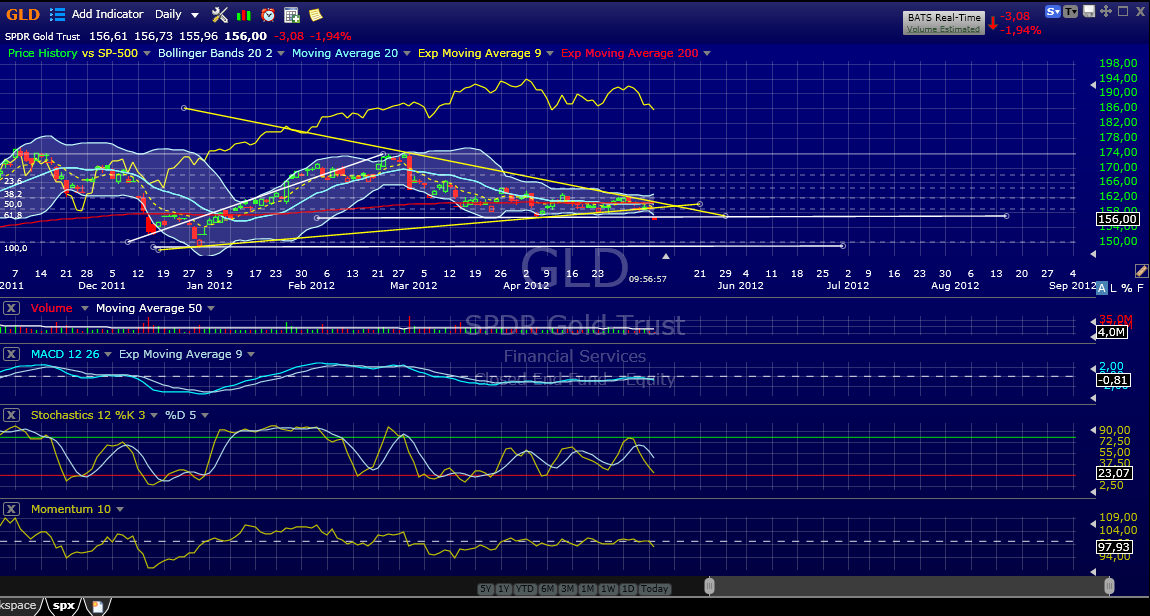Click the 97,93 momentum value label
The width and height of the screenshot is (1150, 616).
1114,547
